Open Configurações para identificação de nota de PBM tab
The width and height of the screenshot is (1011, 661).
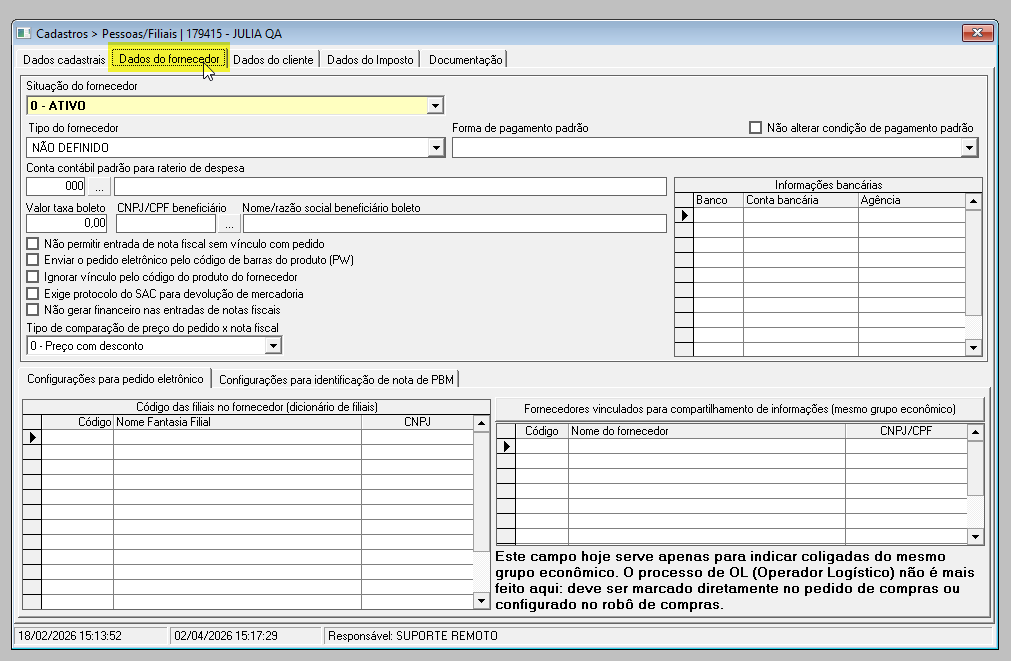[x=336, y=380]
